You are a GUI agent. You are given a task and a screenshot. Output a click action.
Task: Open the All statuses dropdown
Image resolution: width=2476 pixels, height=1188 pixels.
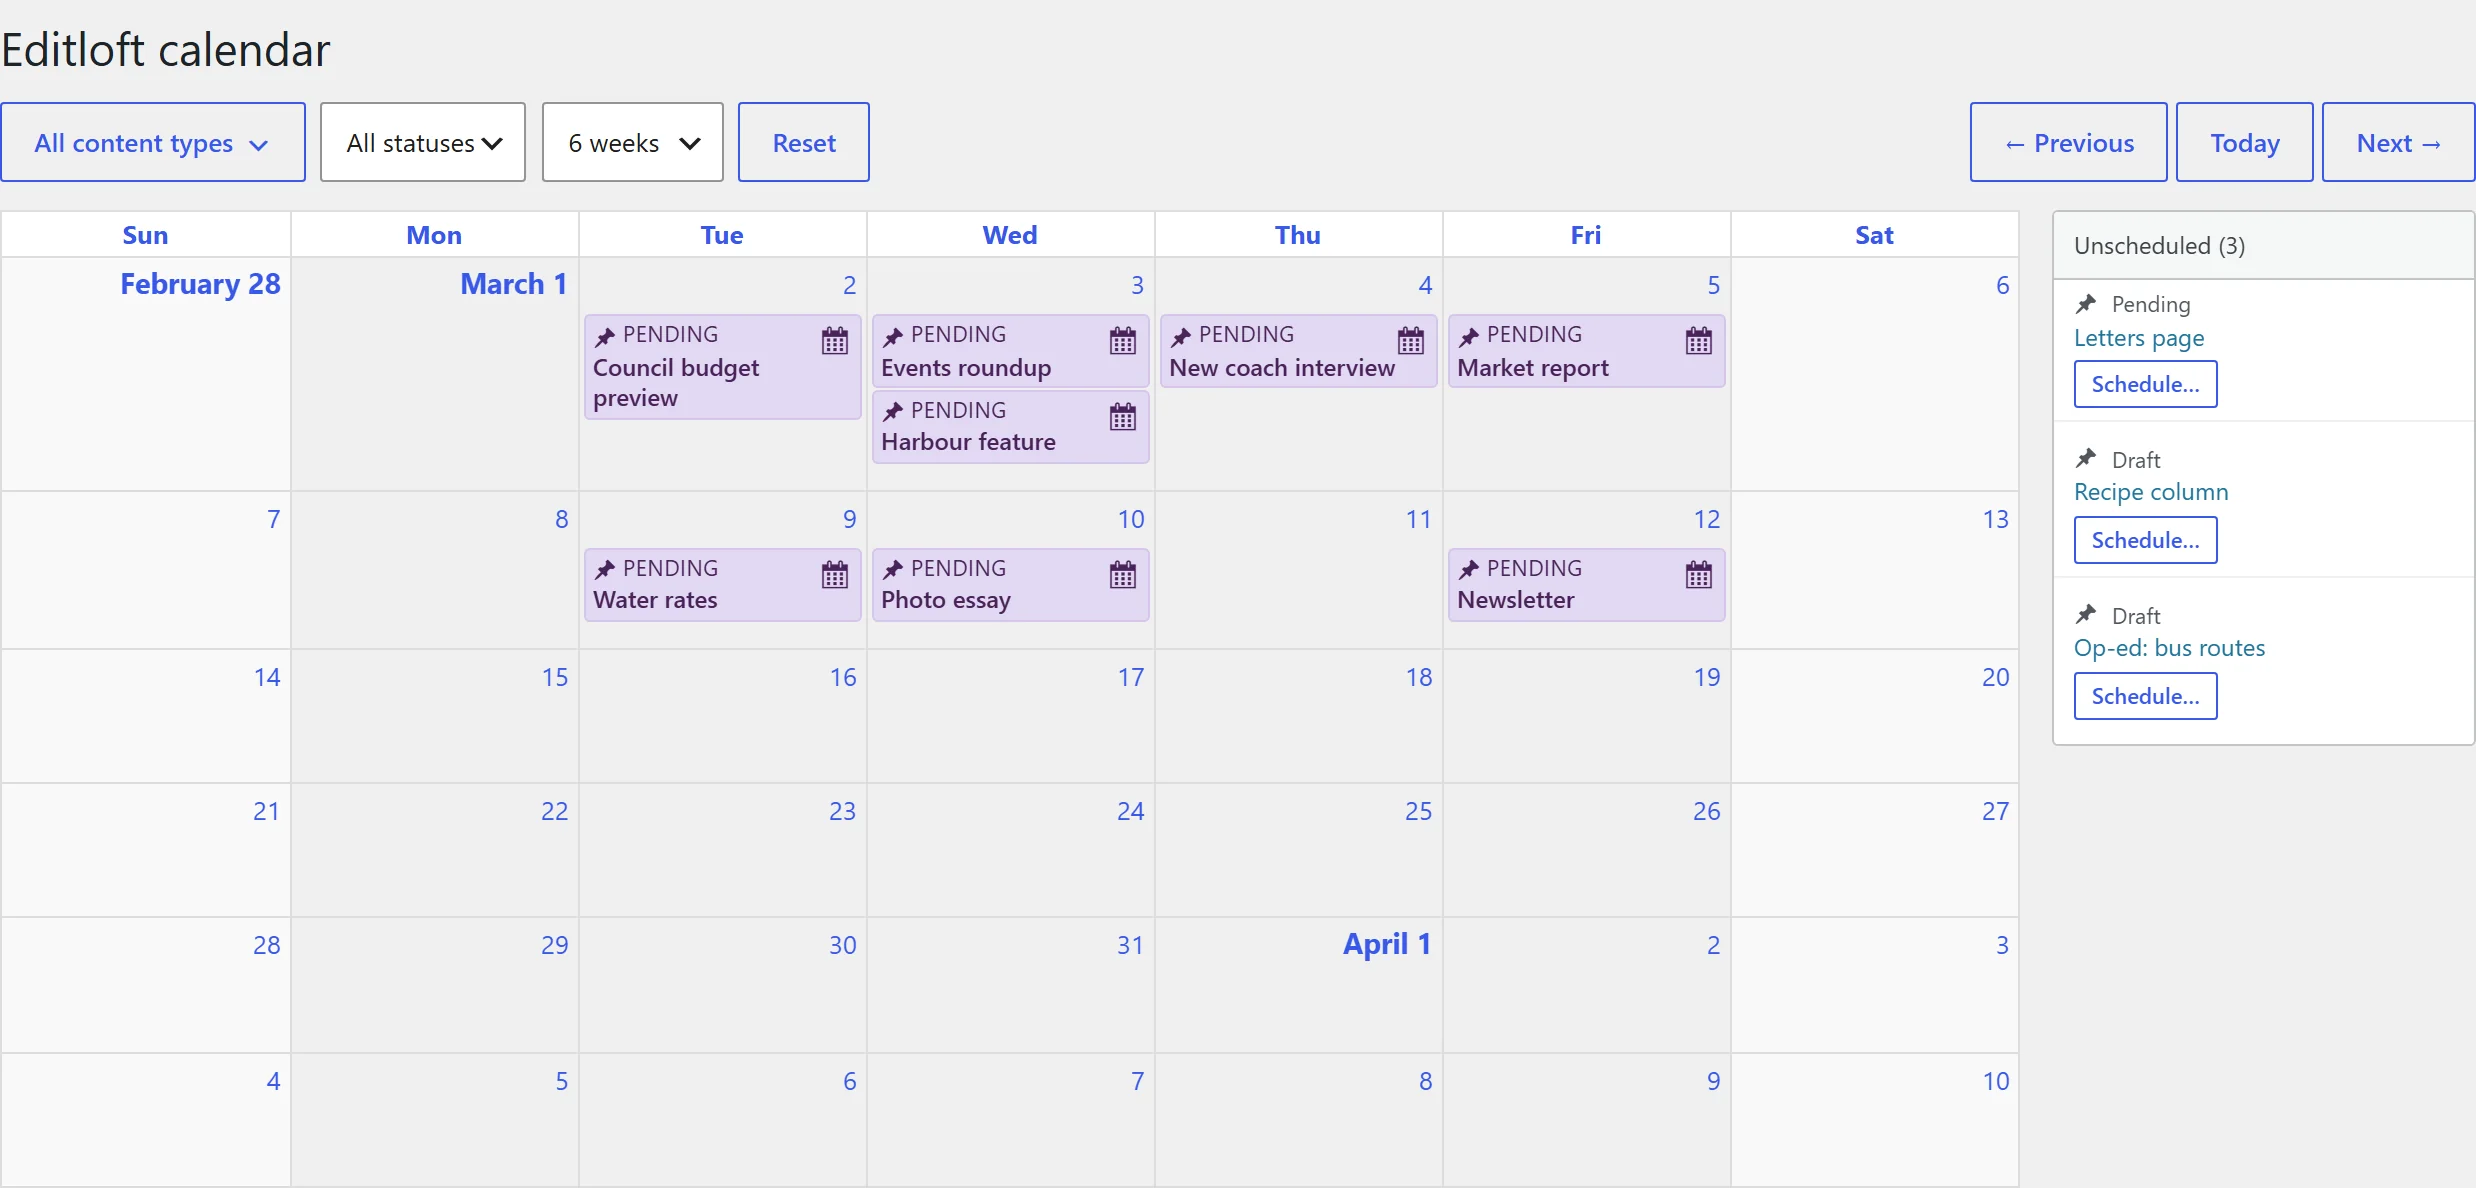(423, 142)
